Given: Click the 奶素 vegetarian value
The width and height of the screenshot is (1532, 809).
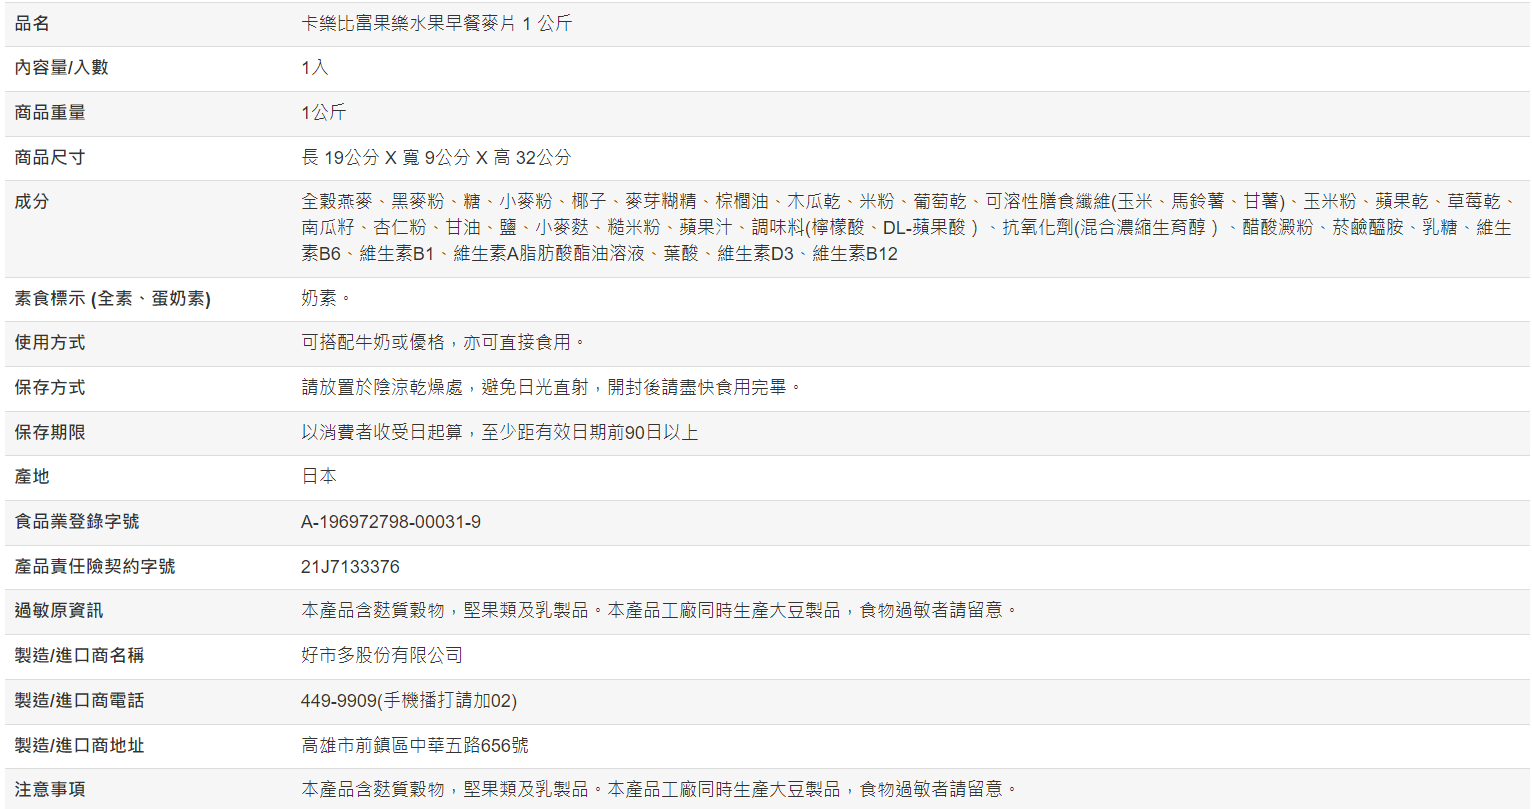Looking at the screenshot, I should pos(326,298).
